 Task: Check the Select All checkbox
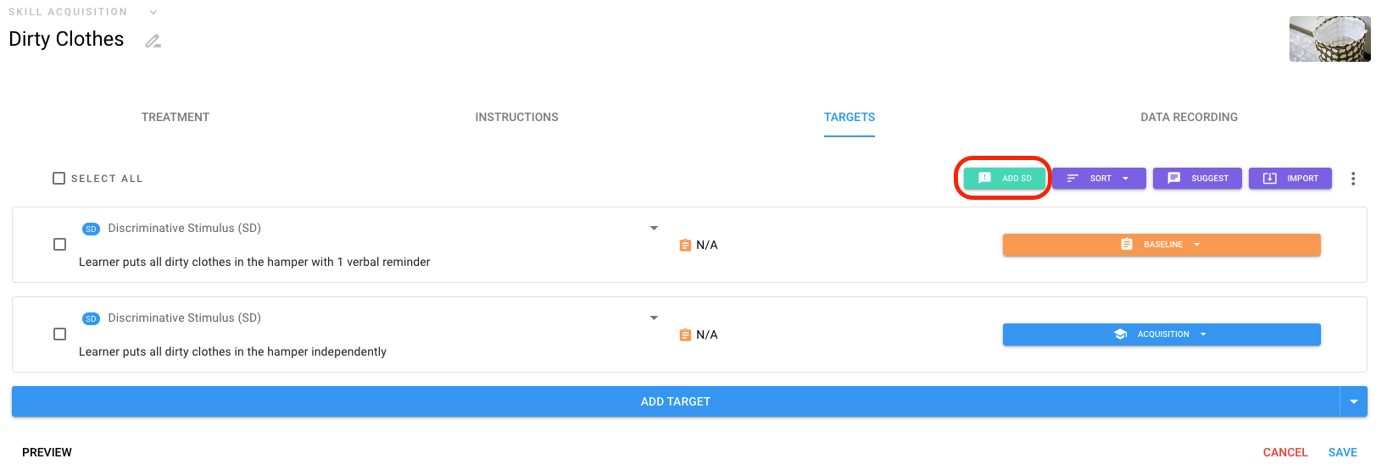pos(59,179)
